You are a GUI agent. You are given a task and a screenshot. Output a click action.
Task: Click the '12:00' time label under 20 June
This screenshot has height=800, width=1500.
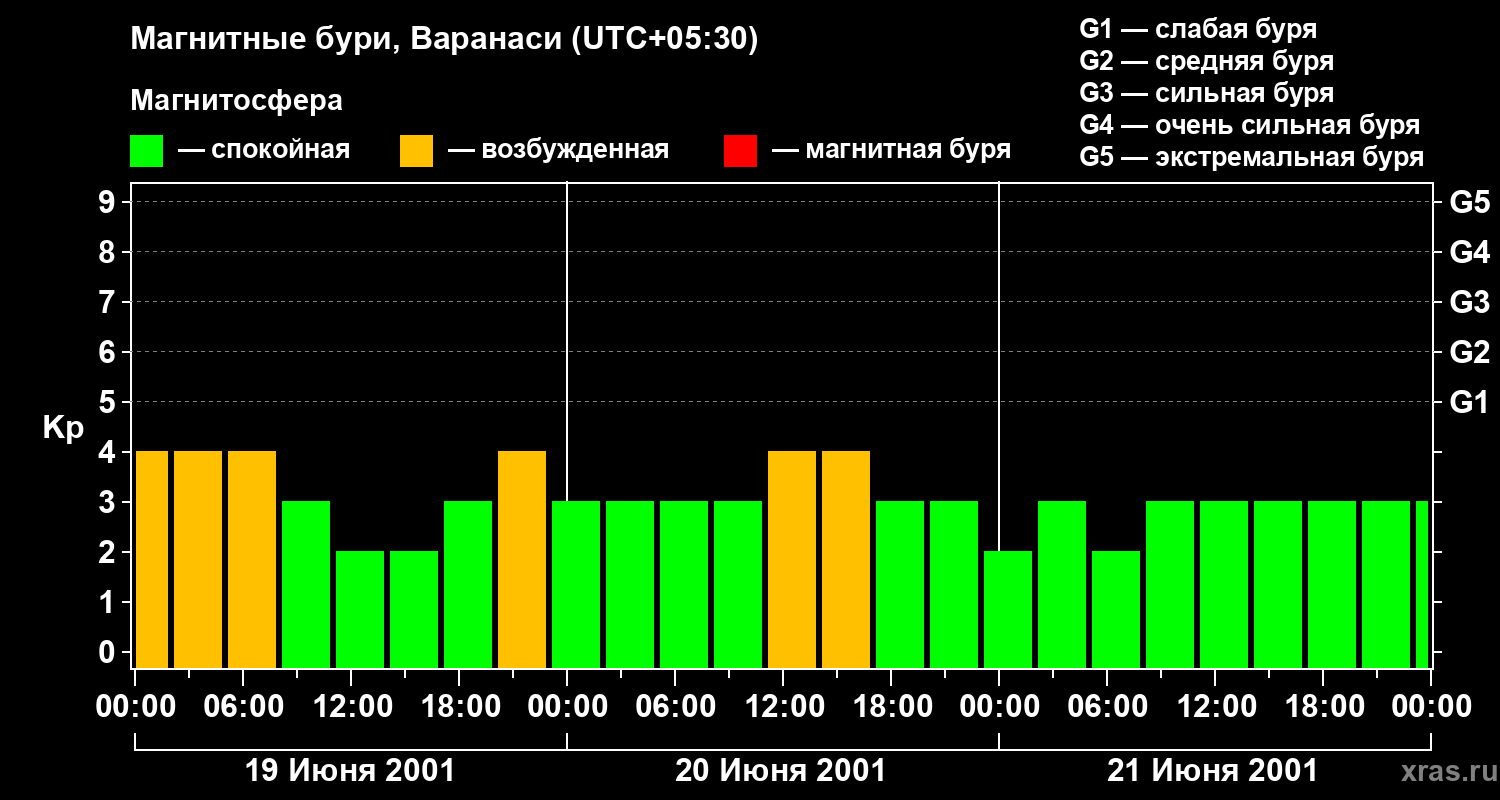pos(783,706)
